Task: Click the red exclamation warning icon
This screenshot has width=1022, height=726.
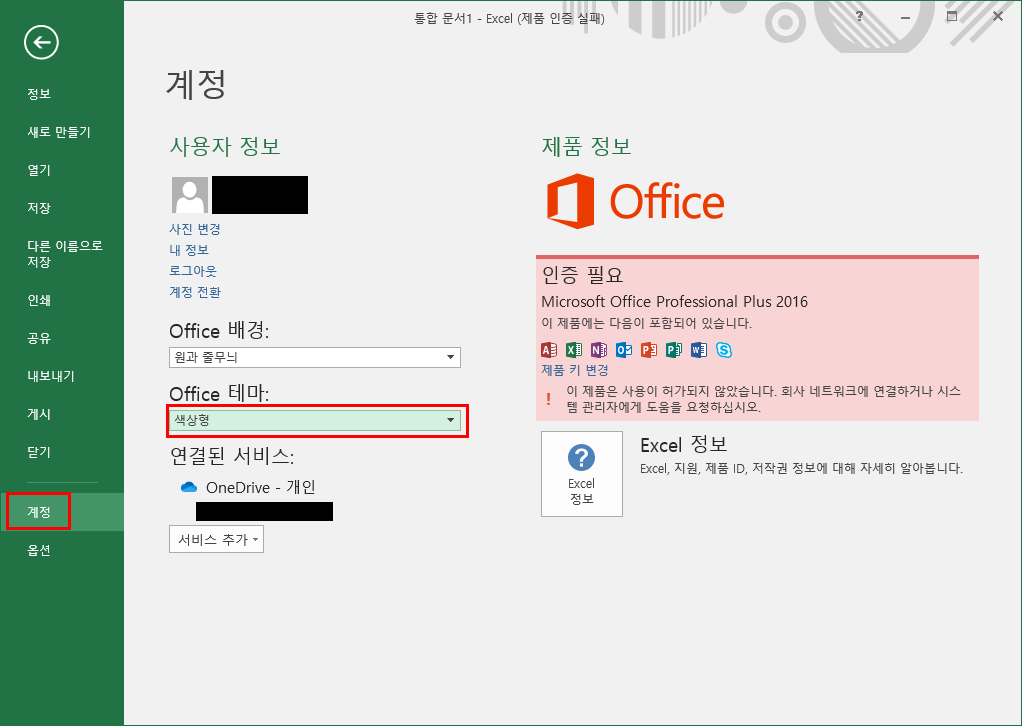Action: point(548,399)
